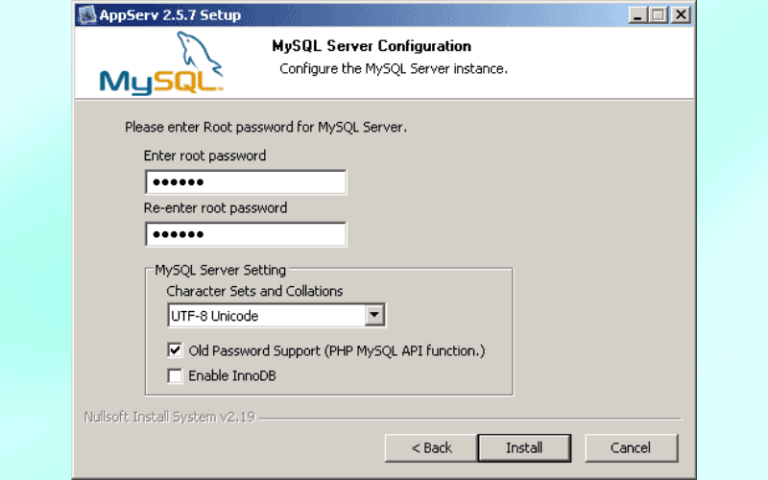The width and height of the screenshot is (768, 480).
Task: Toggle Old Password Support checkbox
Action: pyautogui.click(x=175, y=351)
